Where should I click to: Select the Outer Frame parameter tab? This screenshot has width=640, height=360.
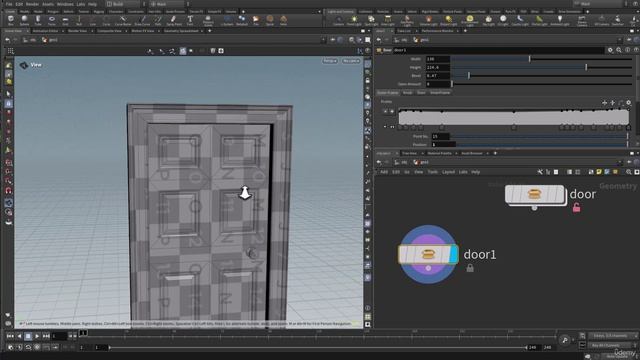point(388,93)
